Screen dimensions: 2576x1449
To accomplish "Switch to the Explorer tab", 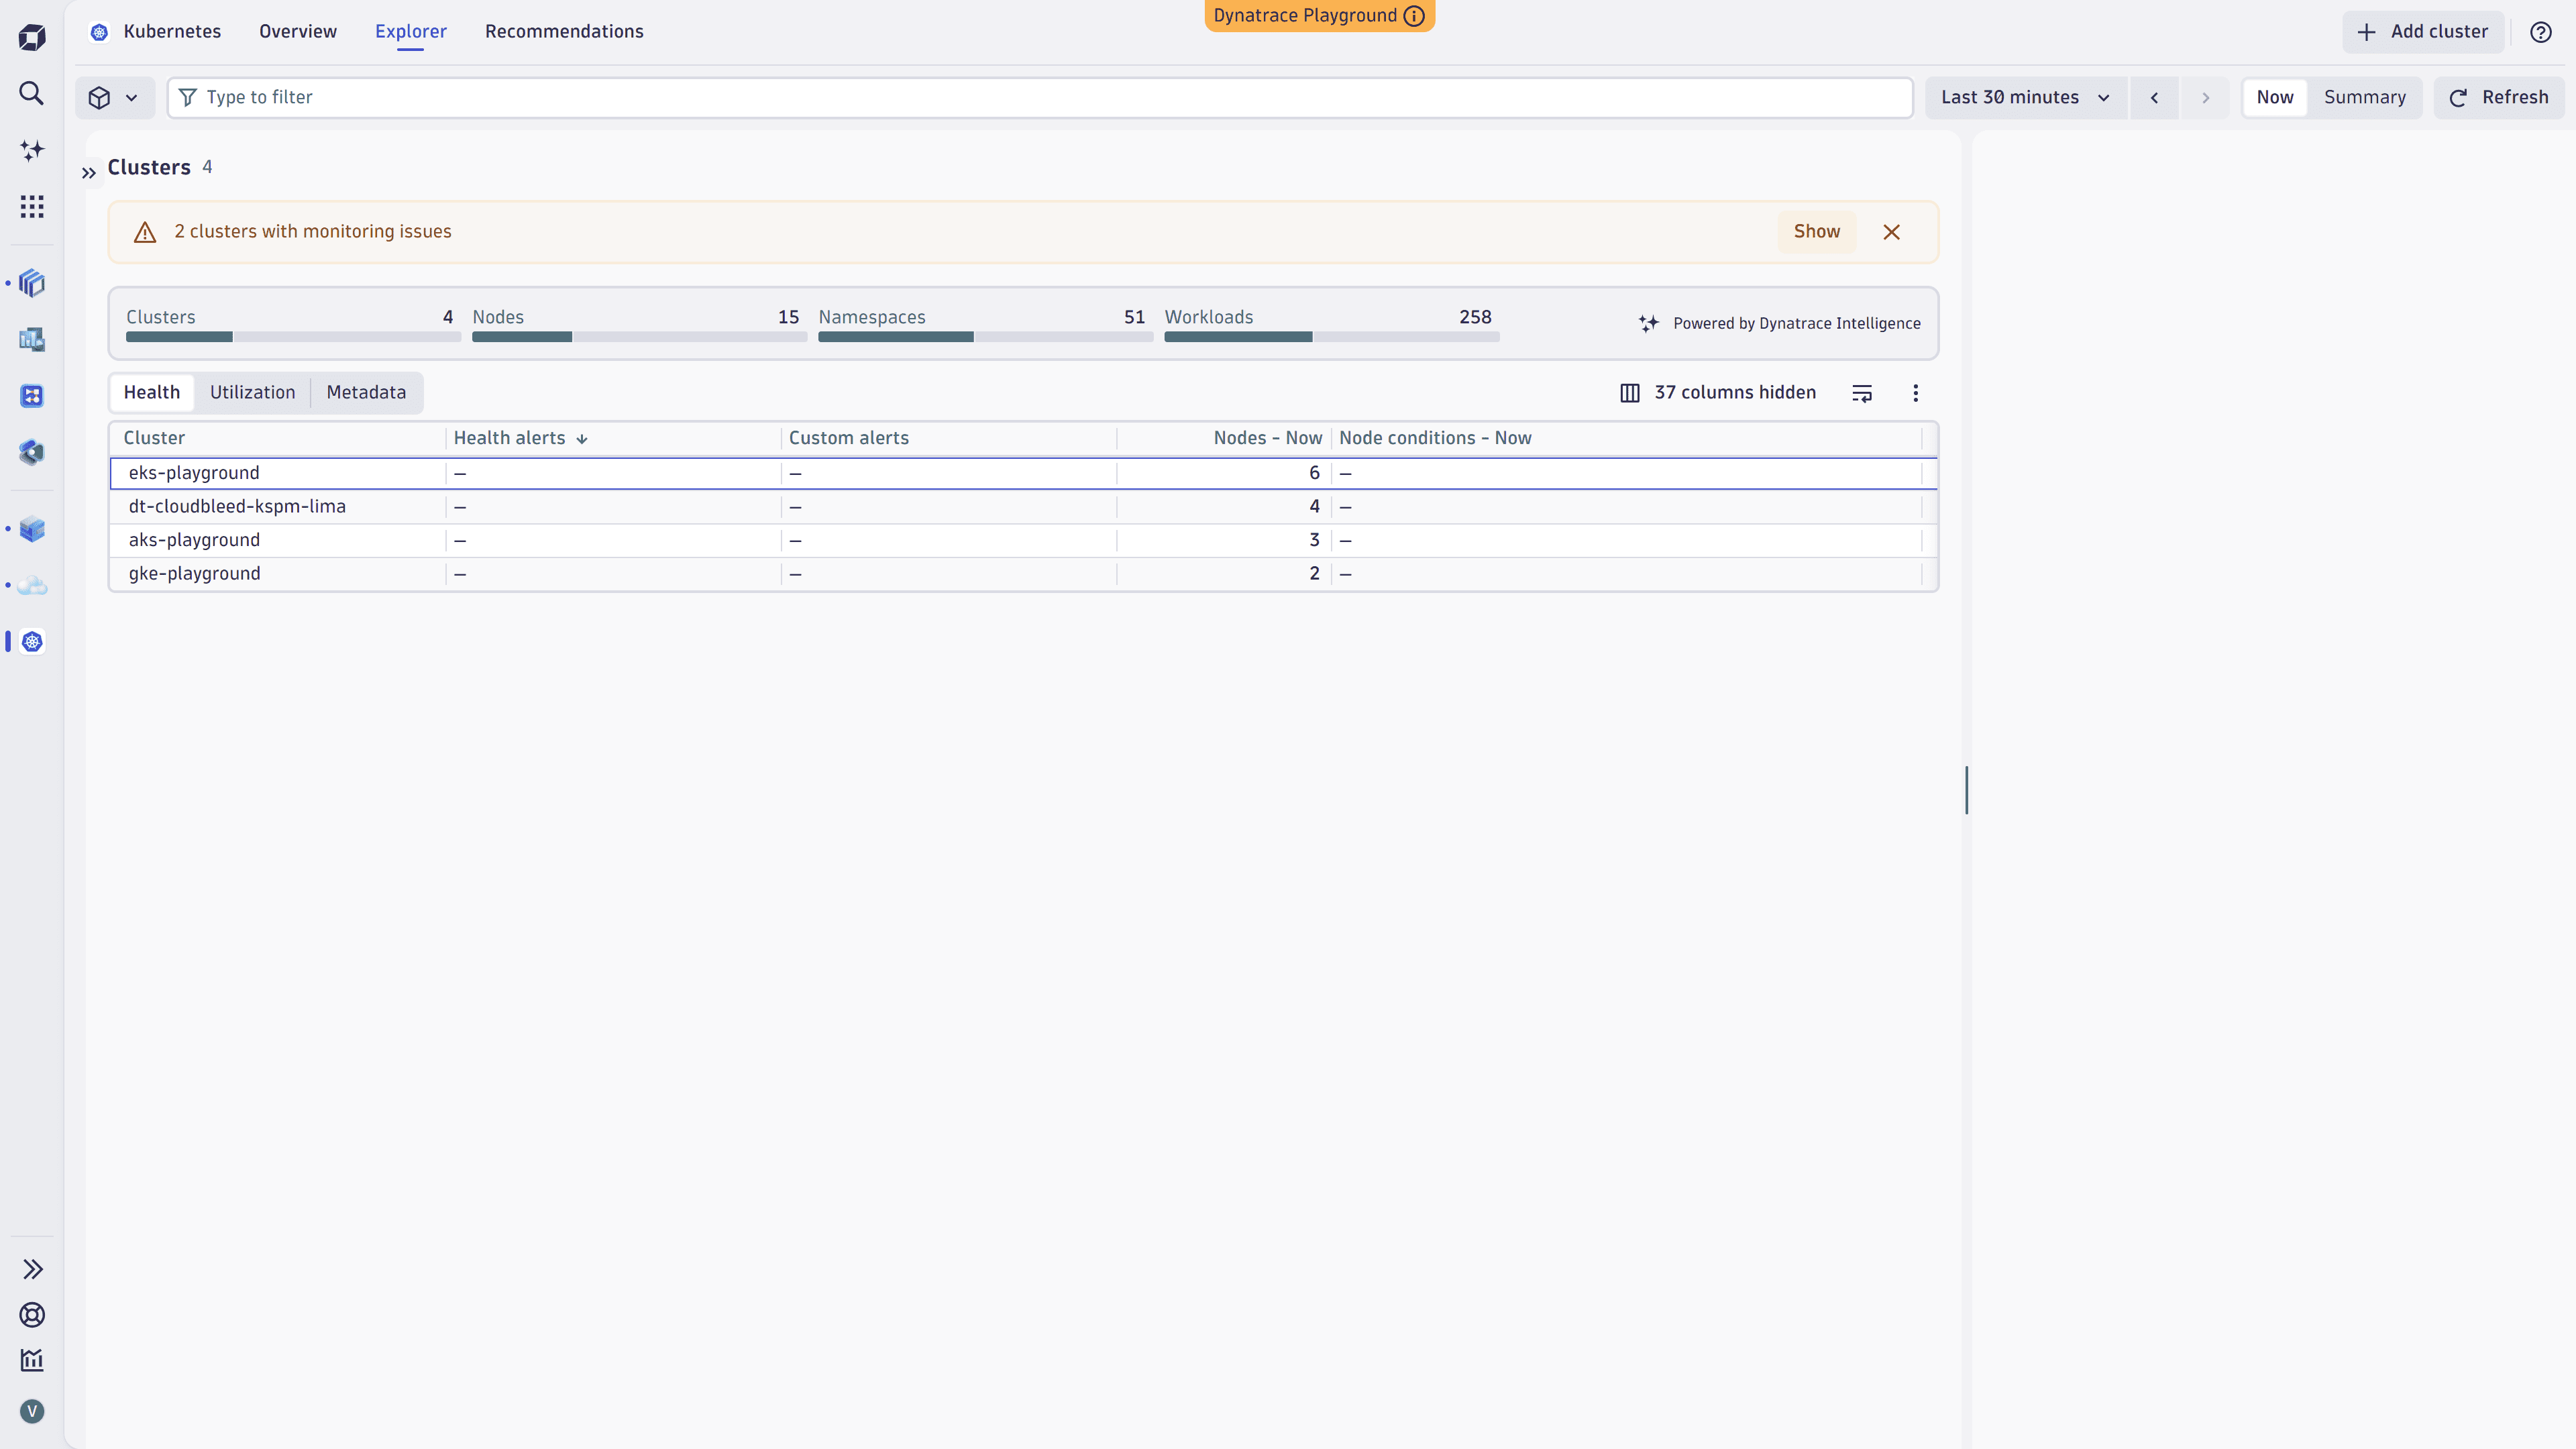I will pyautogui.click(x=411, y=32).
